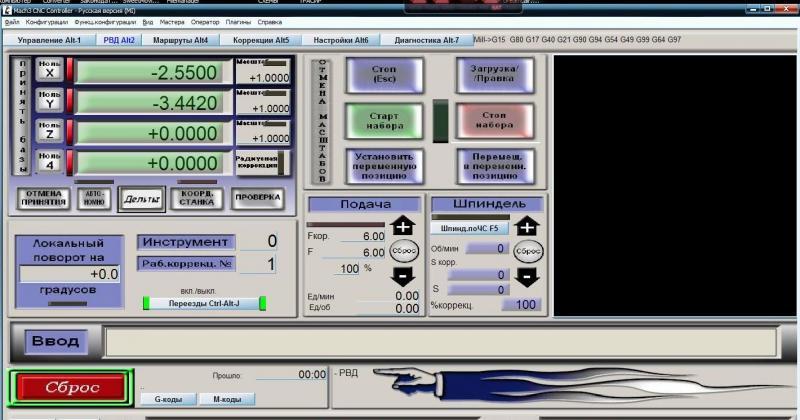Open the Плагины menu
This screenshot has width=800, height=420.
click(238, 21)
